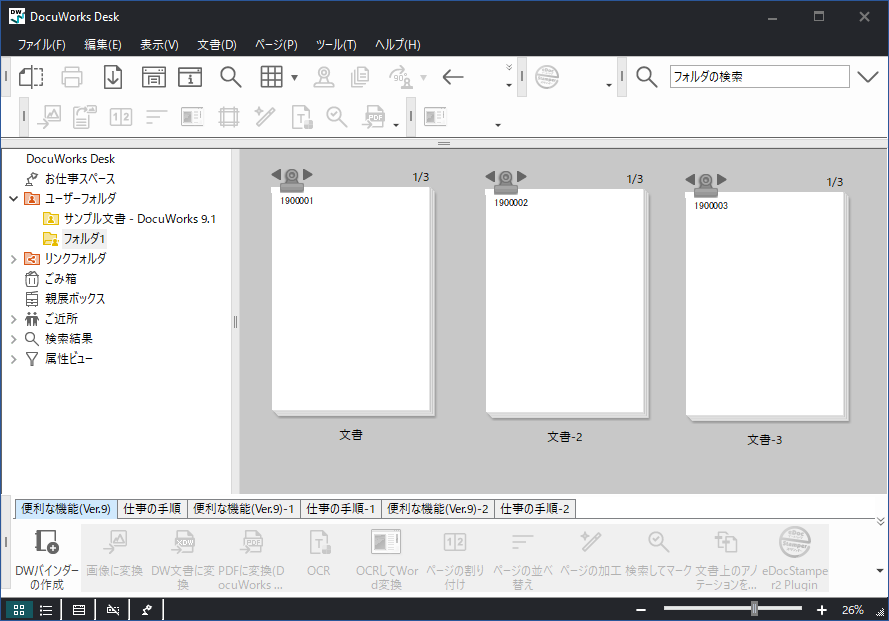Screen dimensions: 889x621
Task: Select サンプル文書 - DocuWorks 9.1 folder
Action: tap(139, 218)
